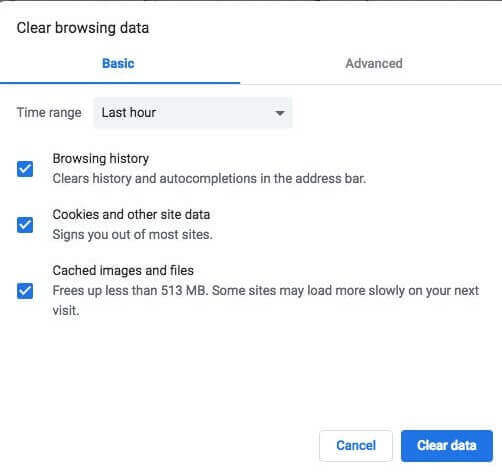502x472 pixels.
Task: Click the 'Signs you out of most sites' text
Action: (132, 235)
